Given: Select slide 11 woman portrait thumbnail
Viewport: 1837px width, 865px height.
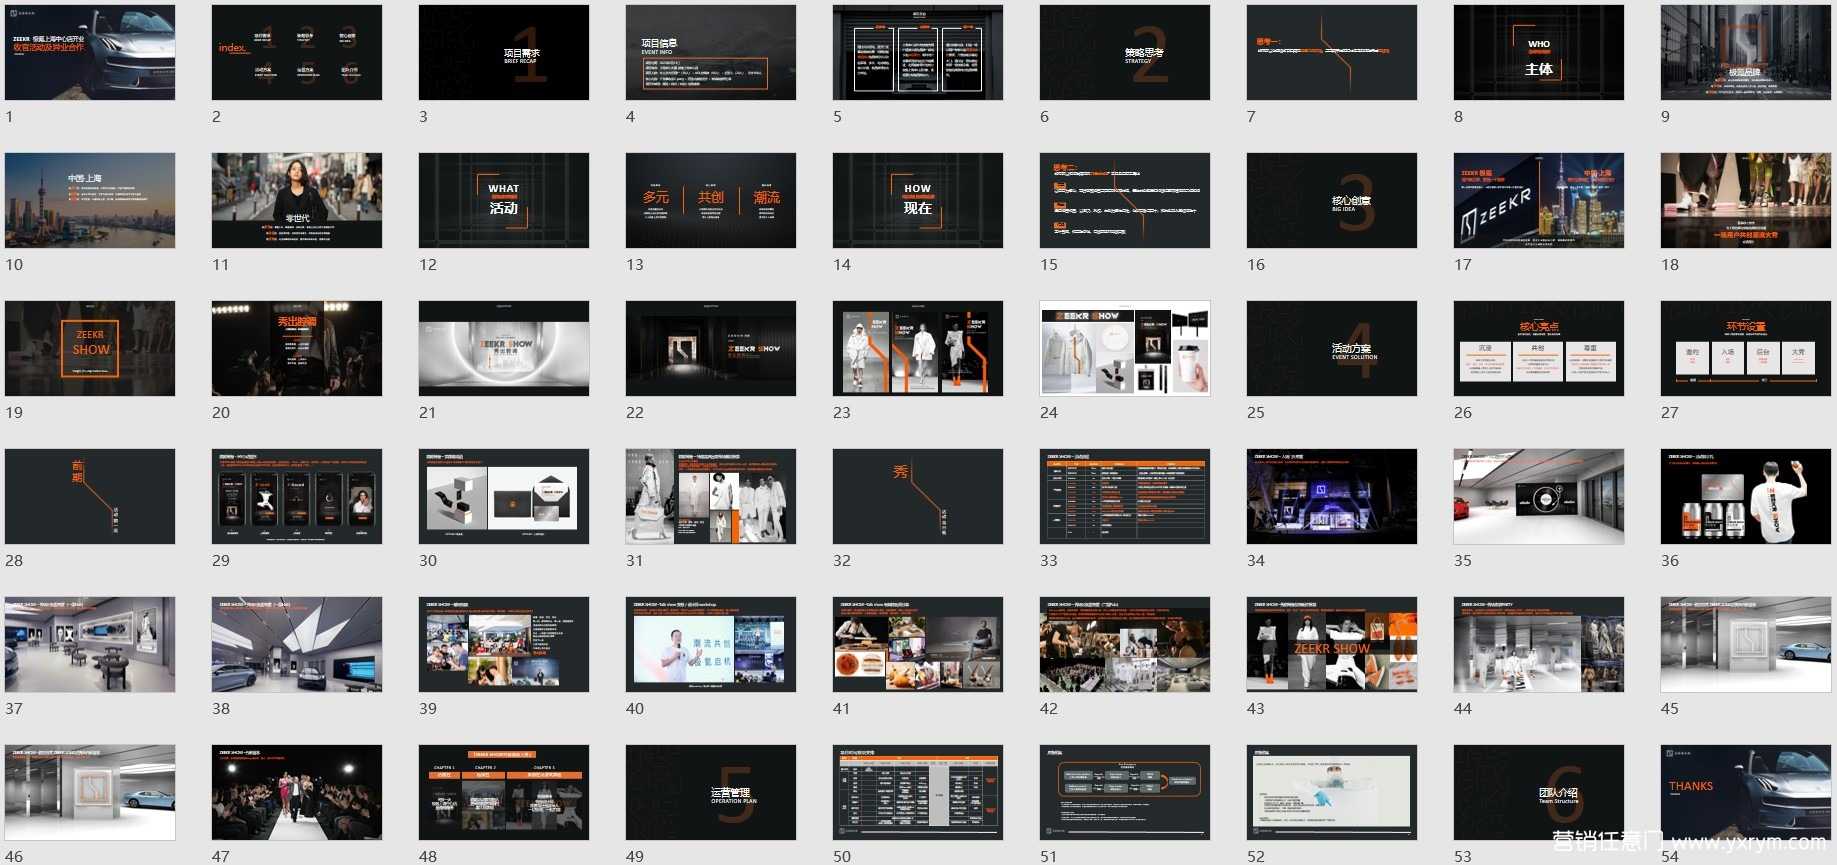Looking at the screenshot, I should pyautogui.click(x=297, y=200).
